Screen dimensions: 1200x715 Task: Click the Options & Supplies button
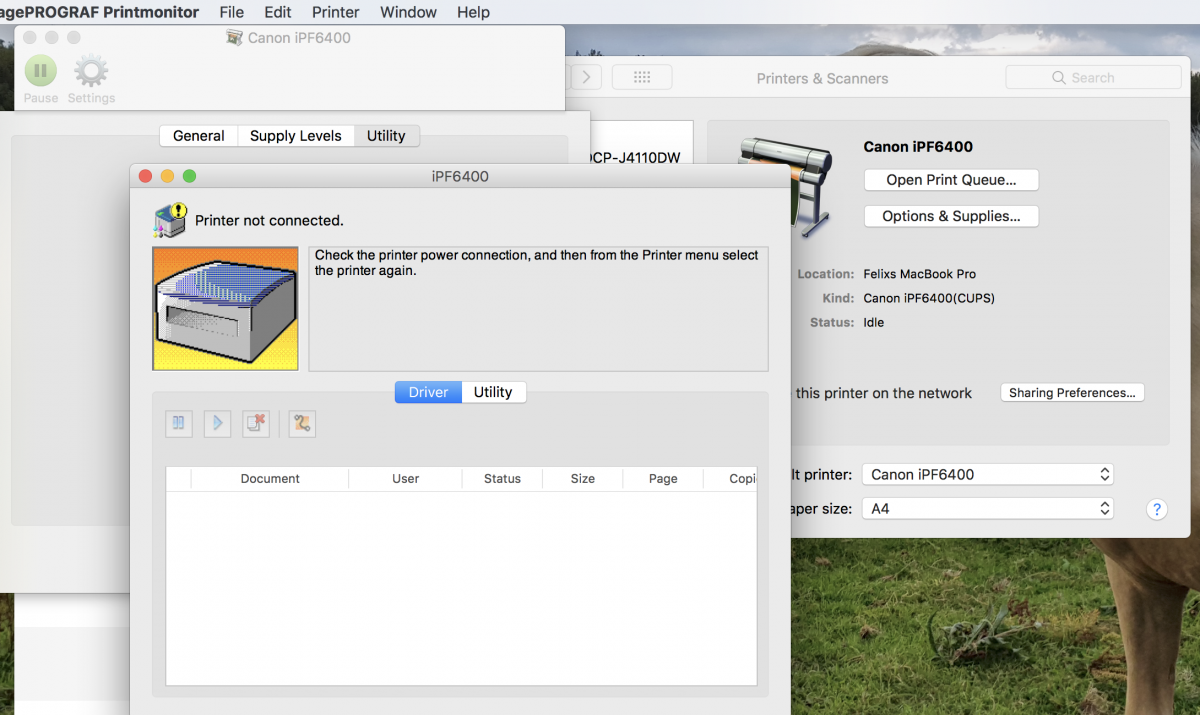tap(951, 216)
